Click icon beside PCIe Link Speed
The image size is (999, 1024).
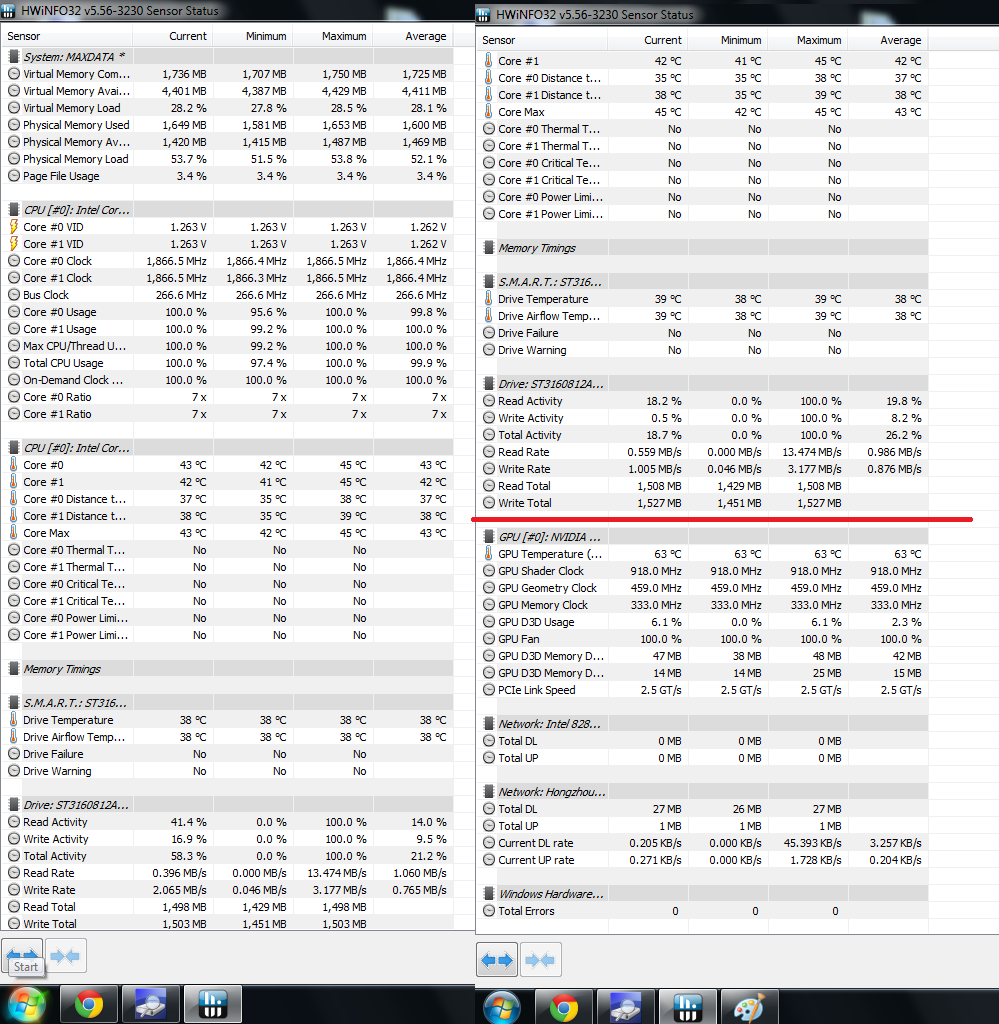click(x=488, y=690)
